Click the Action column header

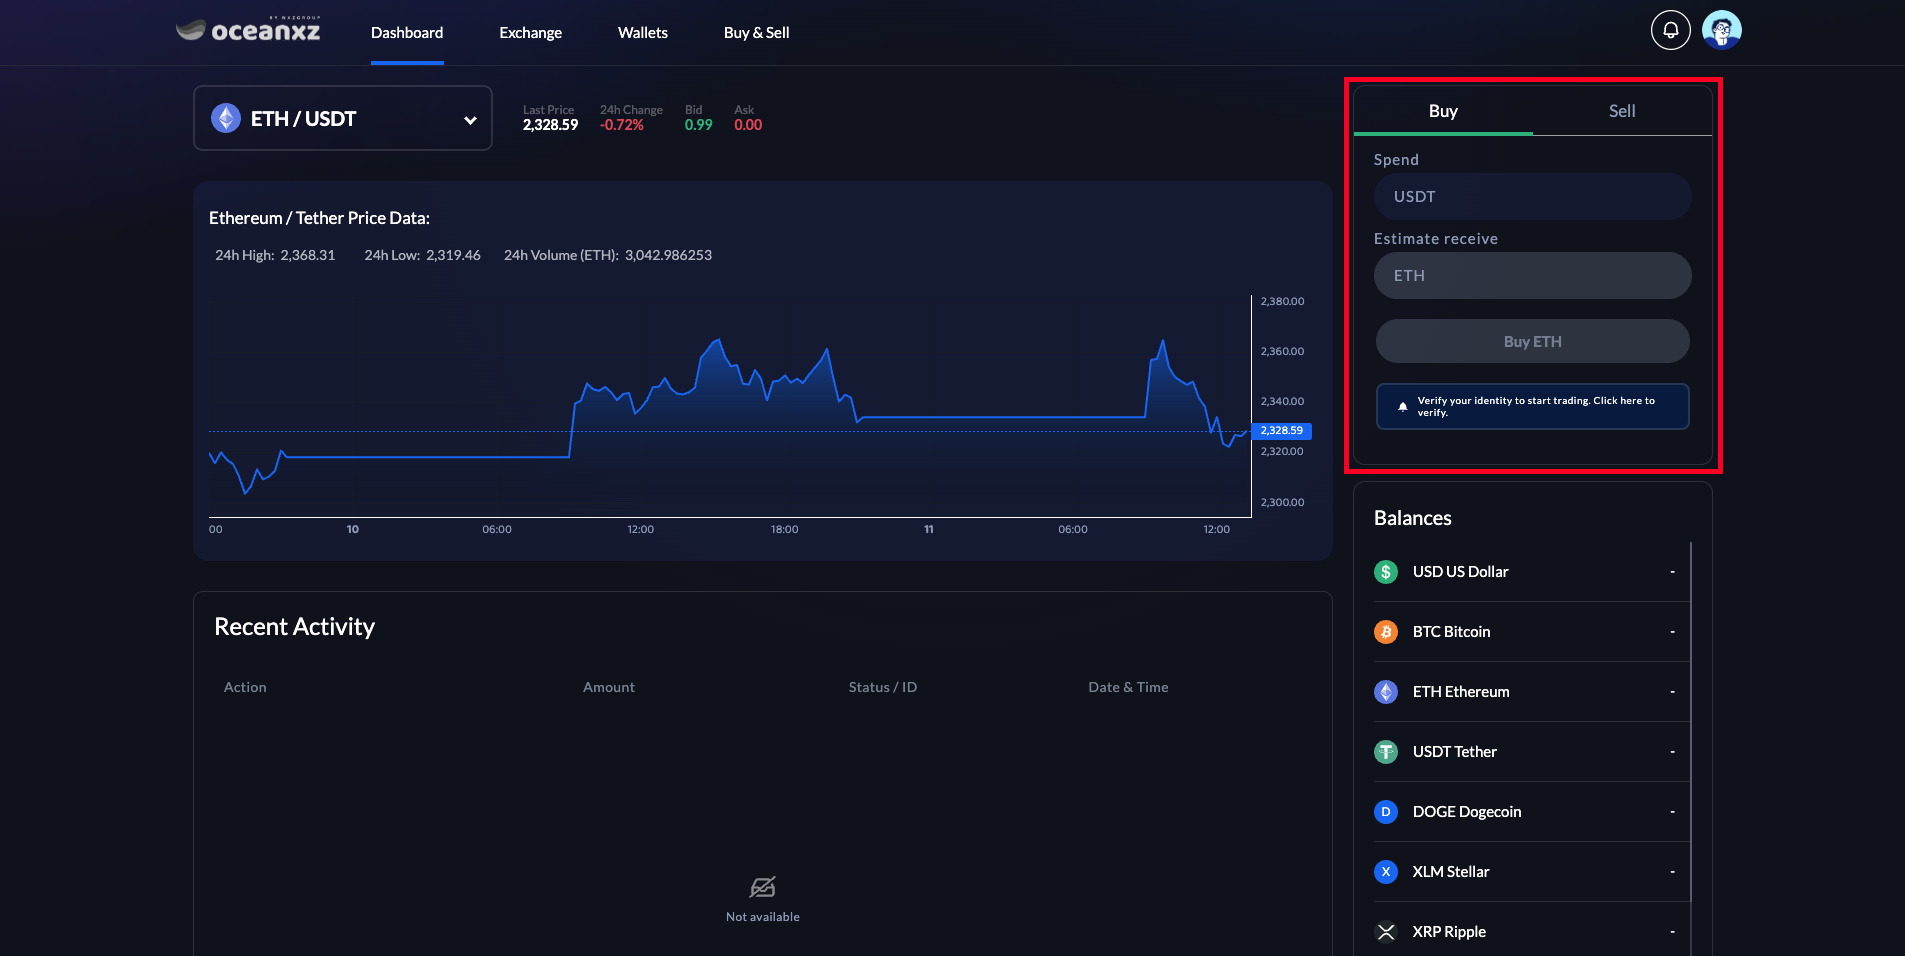click(245, 687)
